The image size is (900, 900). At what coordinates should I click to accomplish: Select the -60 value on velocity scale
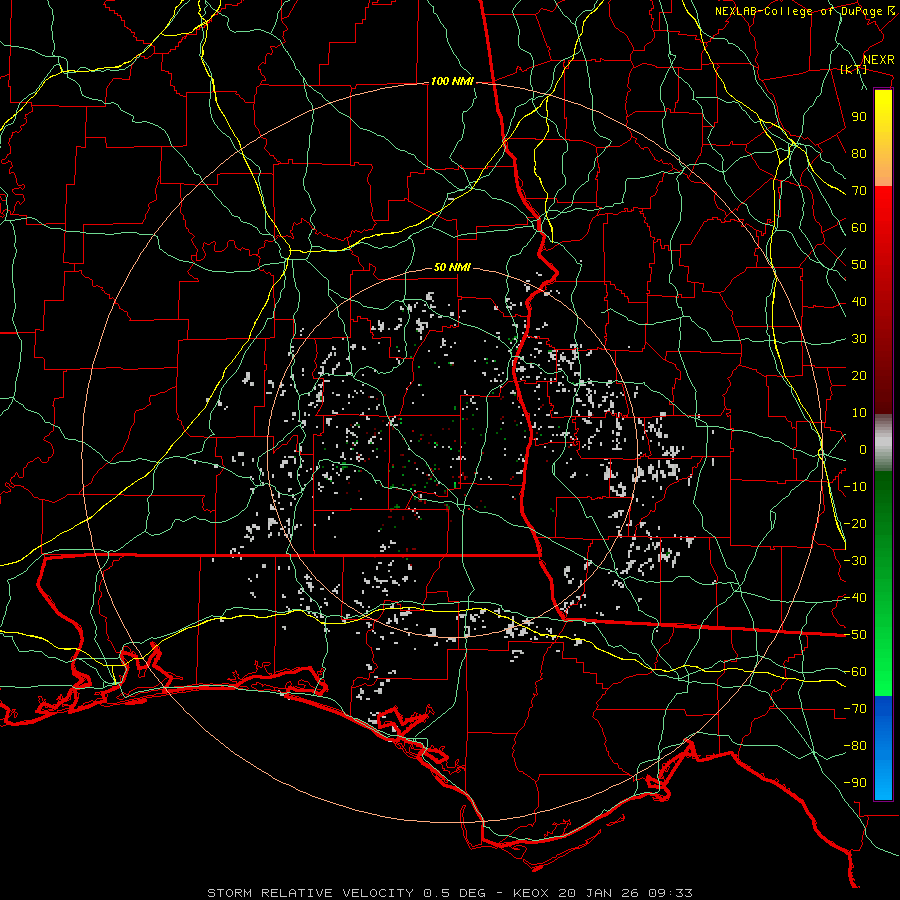pos(855,672)
